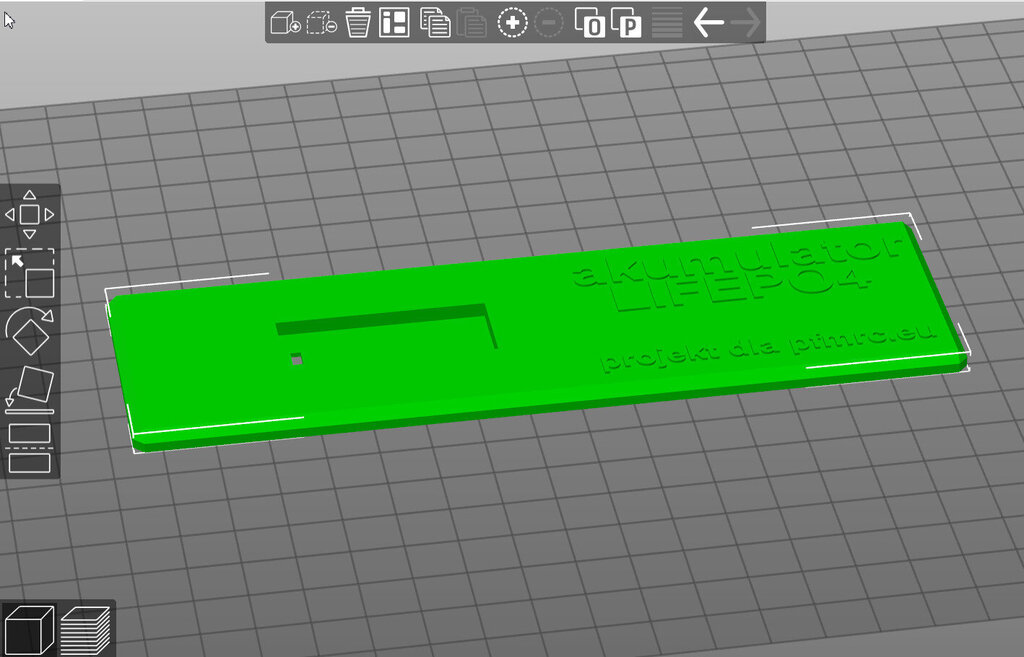1024x657 pixels.
Task: Click the Remove instance minus icon
Action: pyautogui.click(x=549, y=23)
